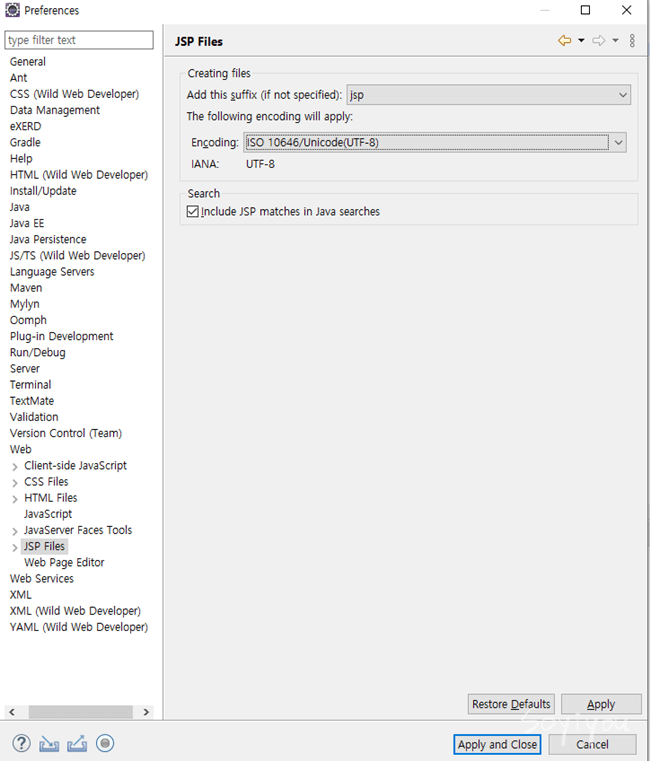Image resolution: width=650 pixels, height=761 pixels.
Task: Click the export preferences icon
Action: coord(77,744)
